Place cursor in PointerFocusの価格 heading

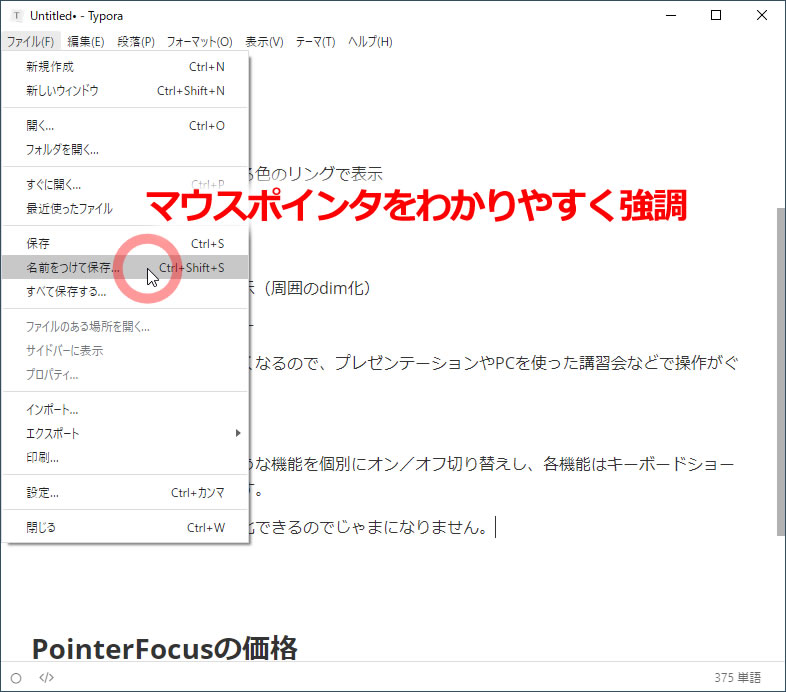(164, 648)
